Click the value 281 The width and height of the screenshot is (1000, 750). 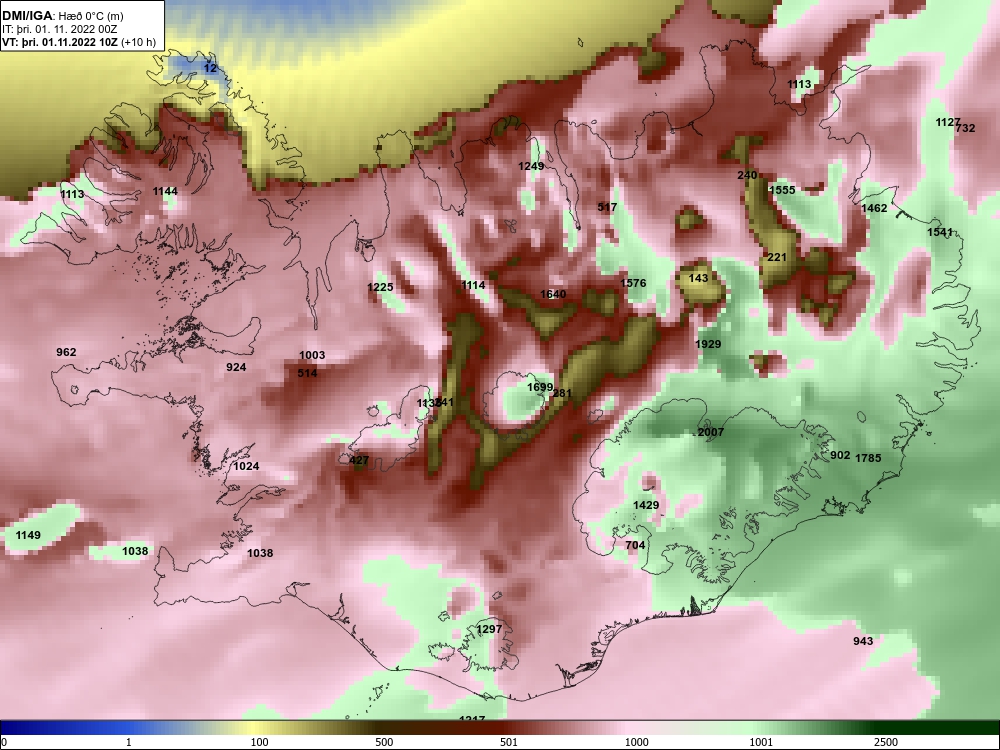click(x=562, y=393)
